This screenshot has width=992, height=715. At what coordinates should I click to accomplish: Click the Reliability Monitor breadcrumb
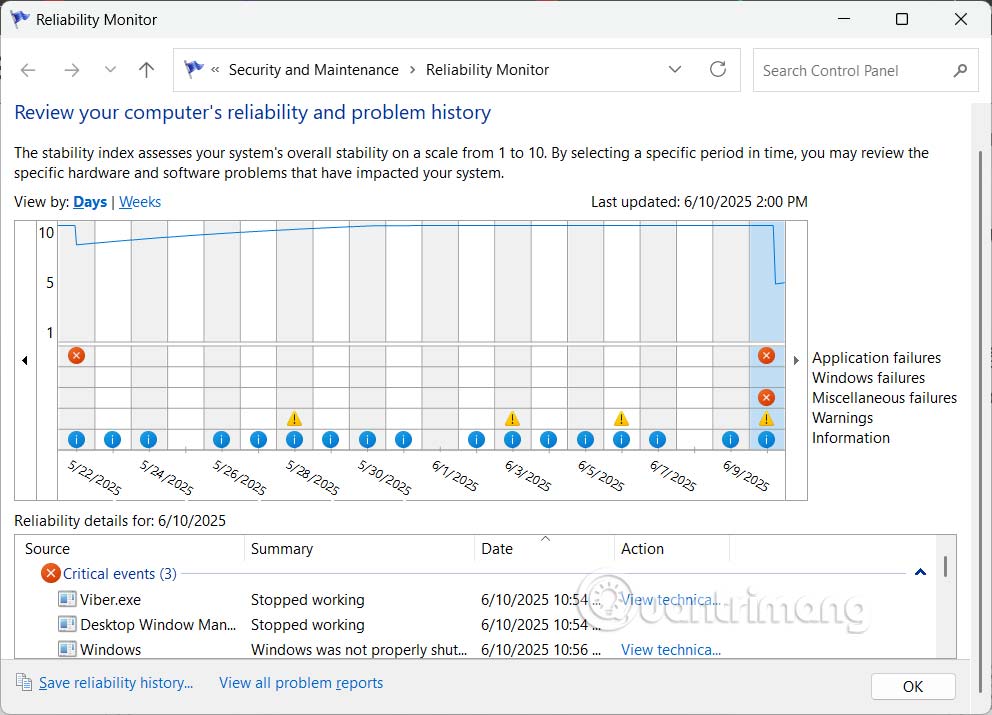click(x=487, y=70)
